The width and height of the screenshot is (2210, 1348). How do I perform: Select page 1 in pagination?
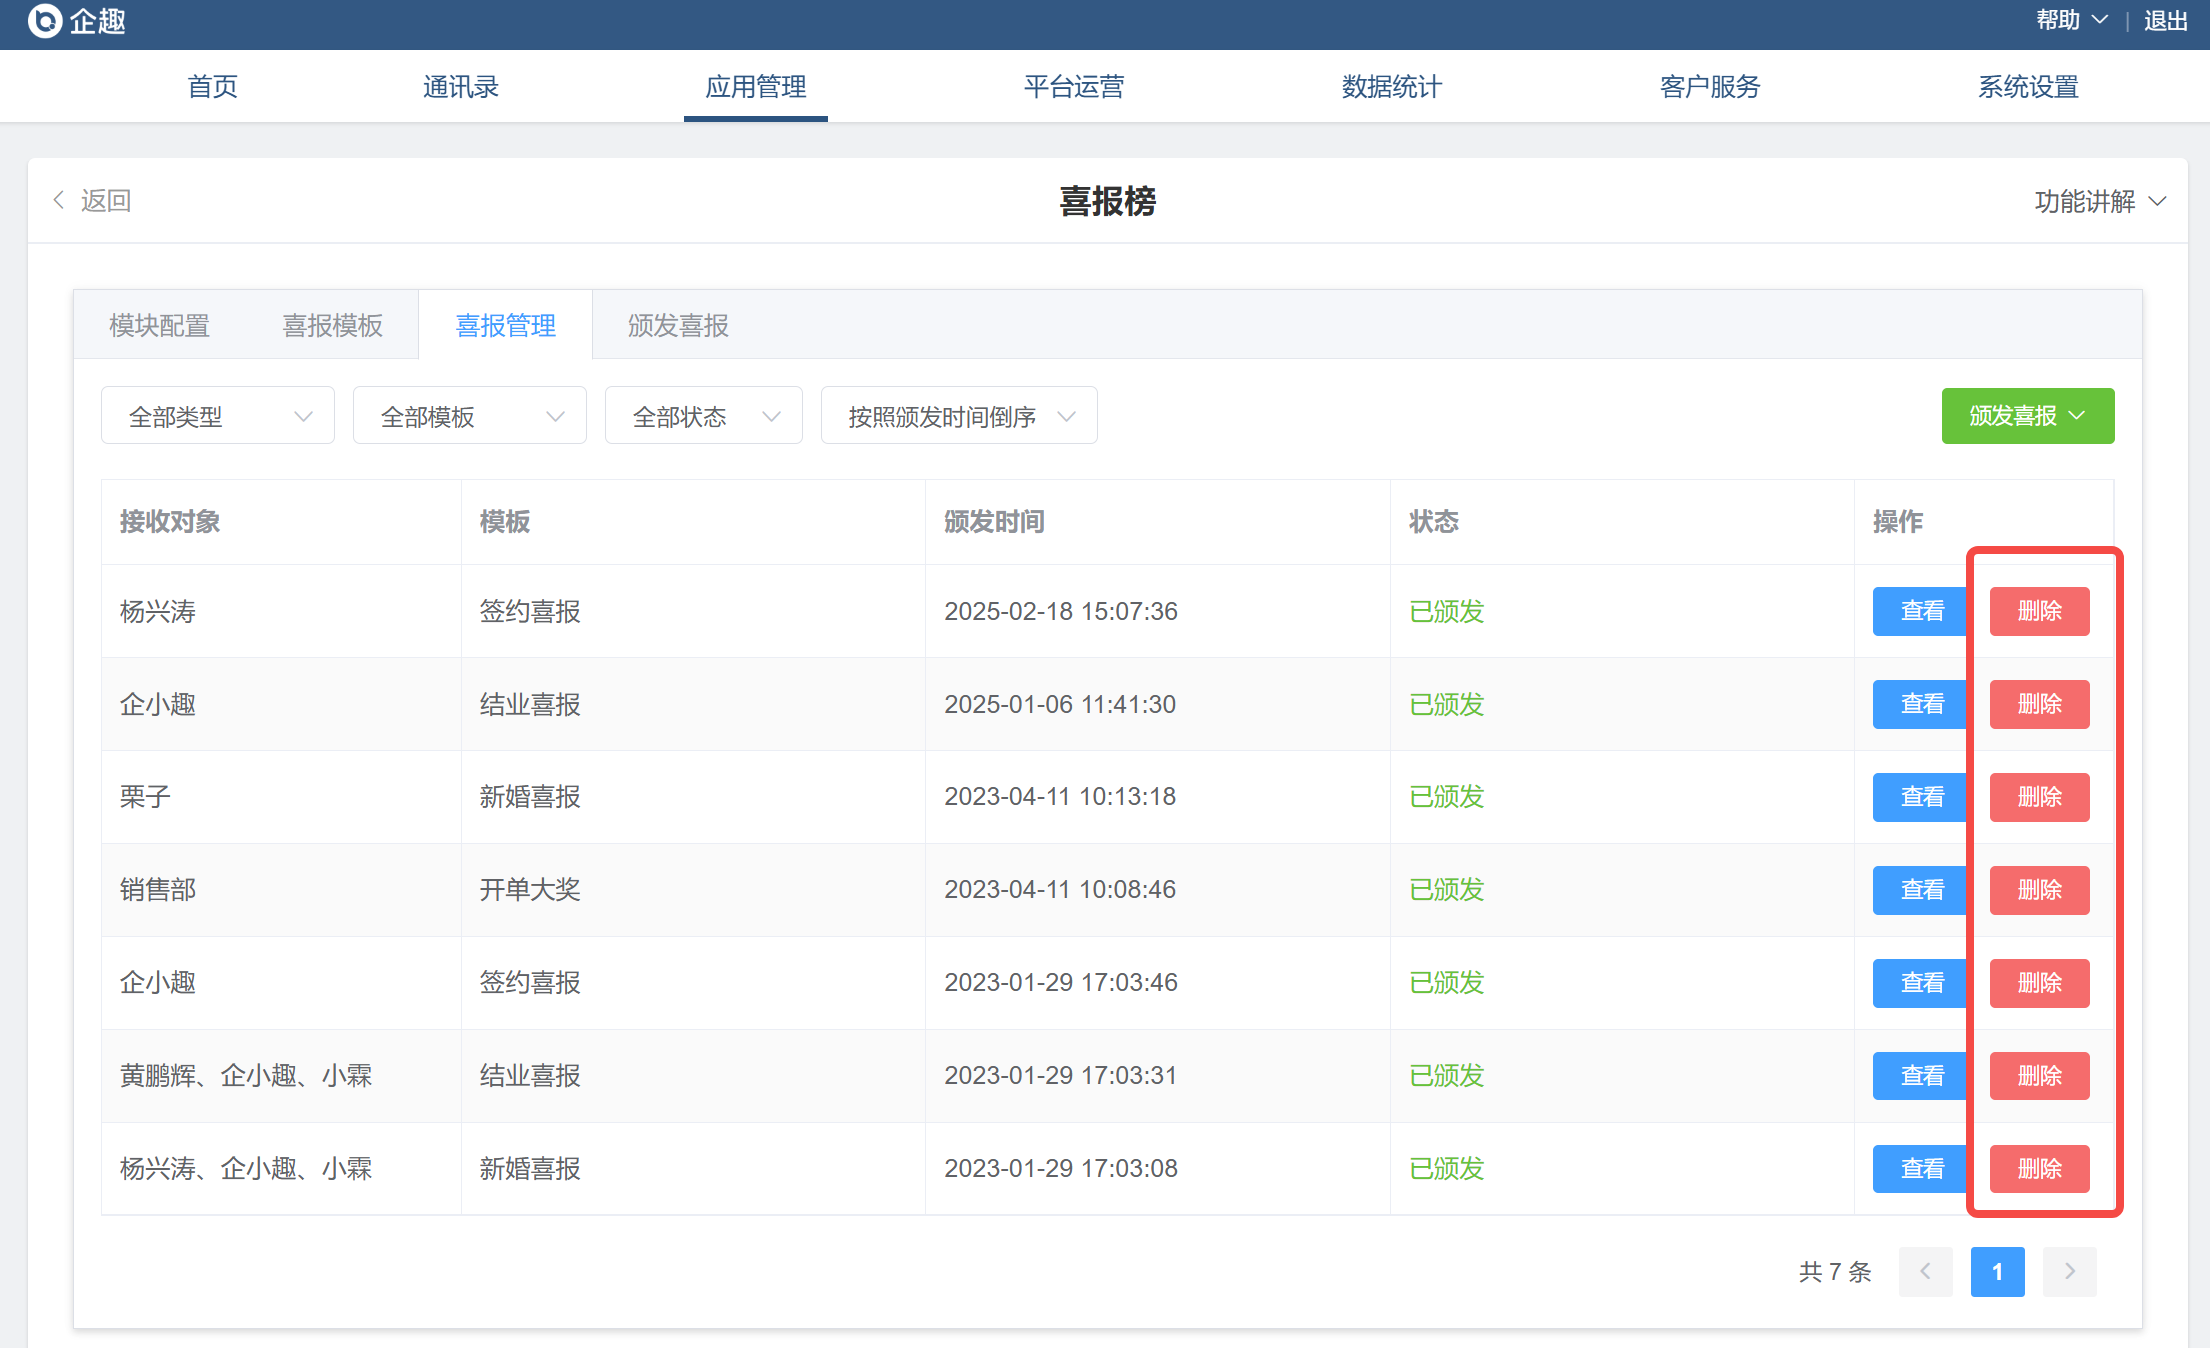(1997, 1271)
